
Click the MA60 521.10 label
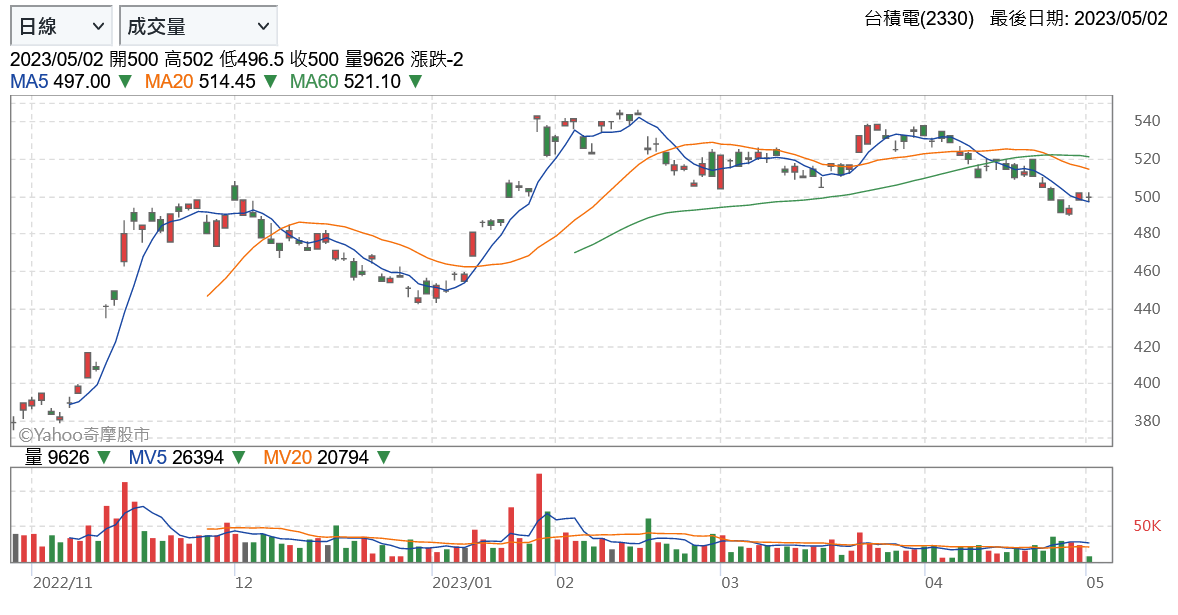tap(346, 81)
